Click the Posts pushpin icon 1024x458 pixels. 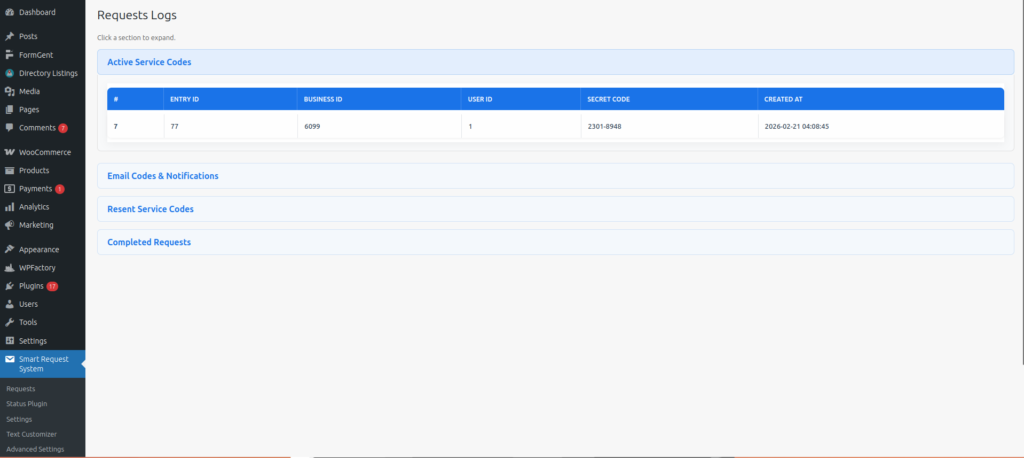point(9,36)
